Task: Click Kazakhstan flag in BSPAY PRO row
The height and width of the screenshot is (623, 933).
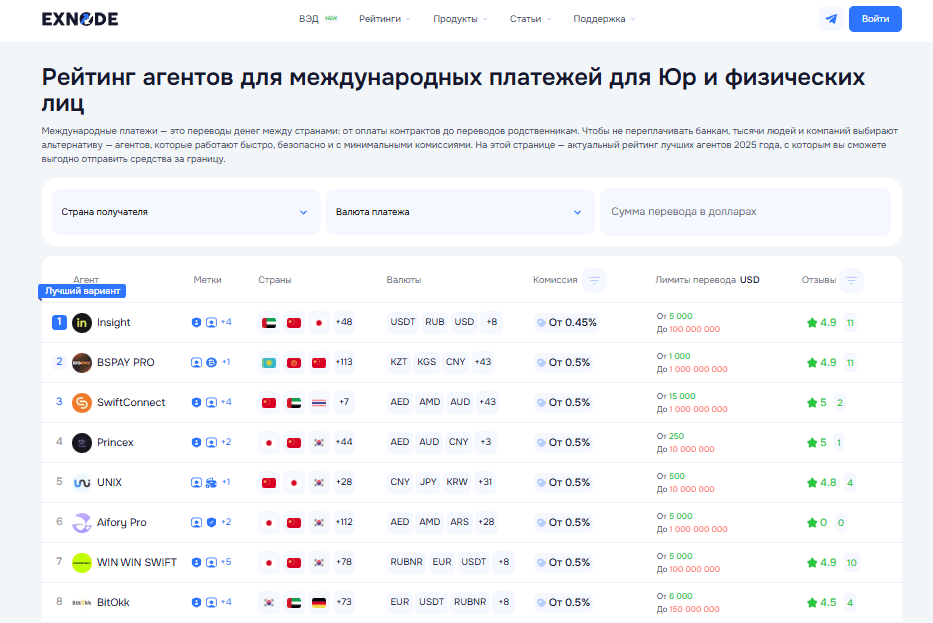Action: click(269, 362)
